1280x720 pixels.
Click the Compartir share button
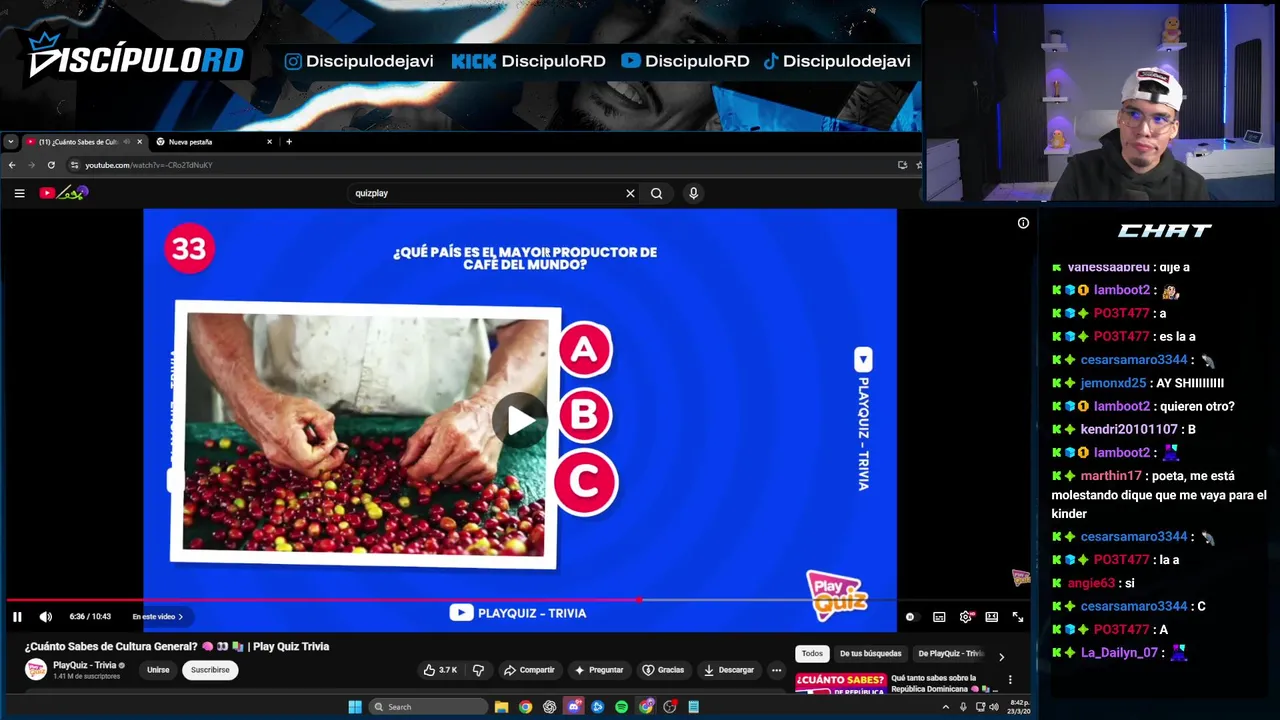click(x=529, y=670)
